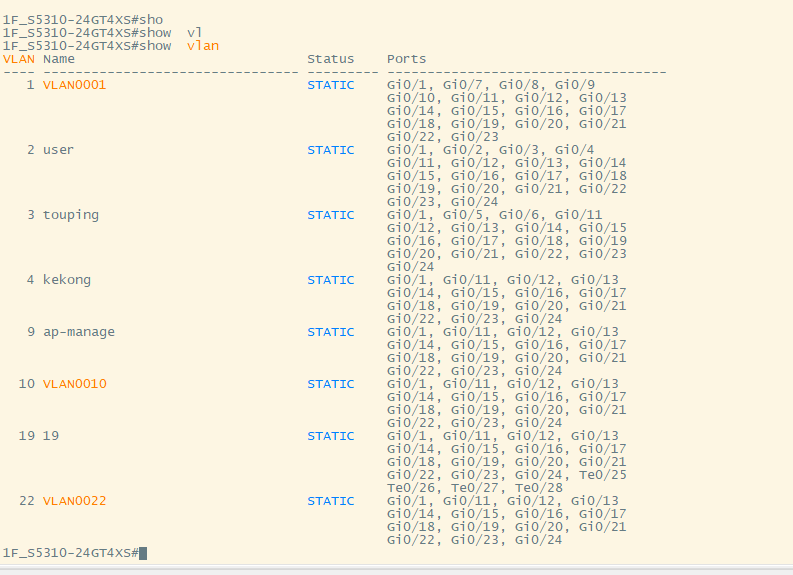
Task: Click 'Gi0/1, Gi0/2, Gi0/3, Gi0/4' ports line
Action: (491, 150)
